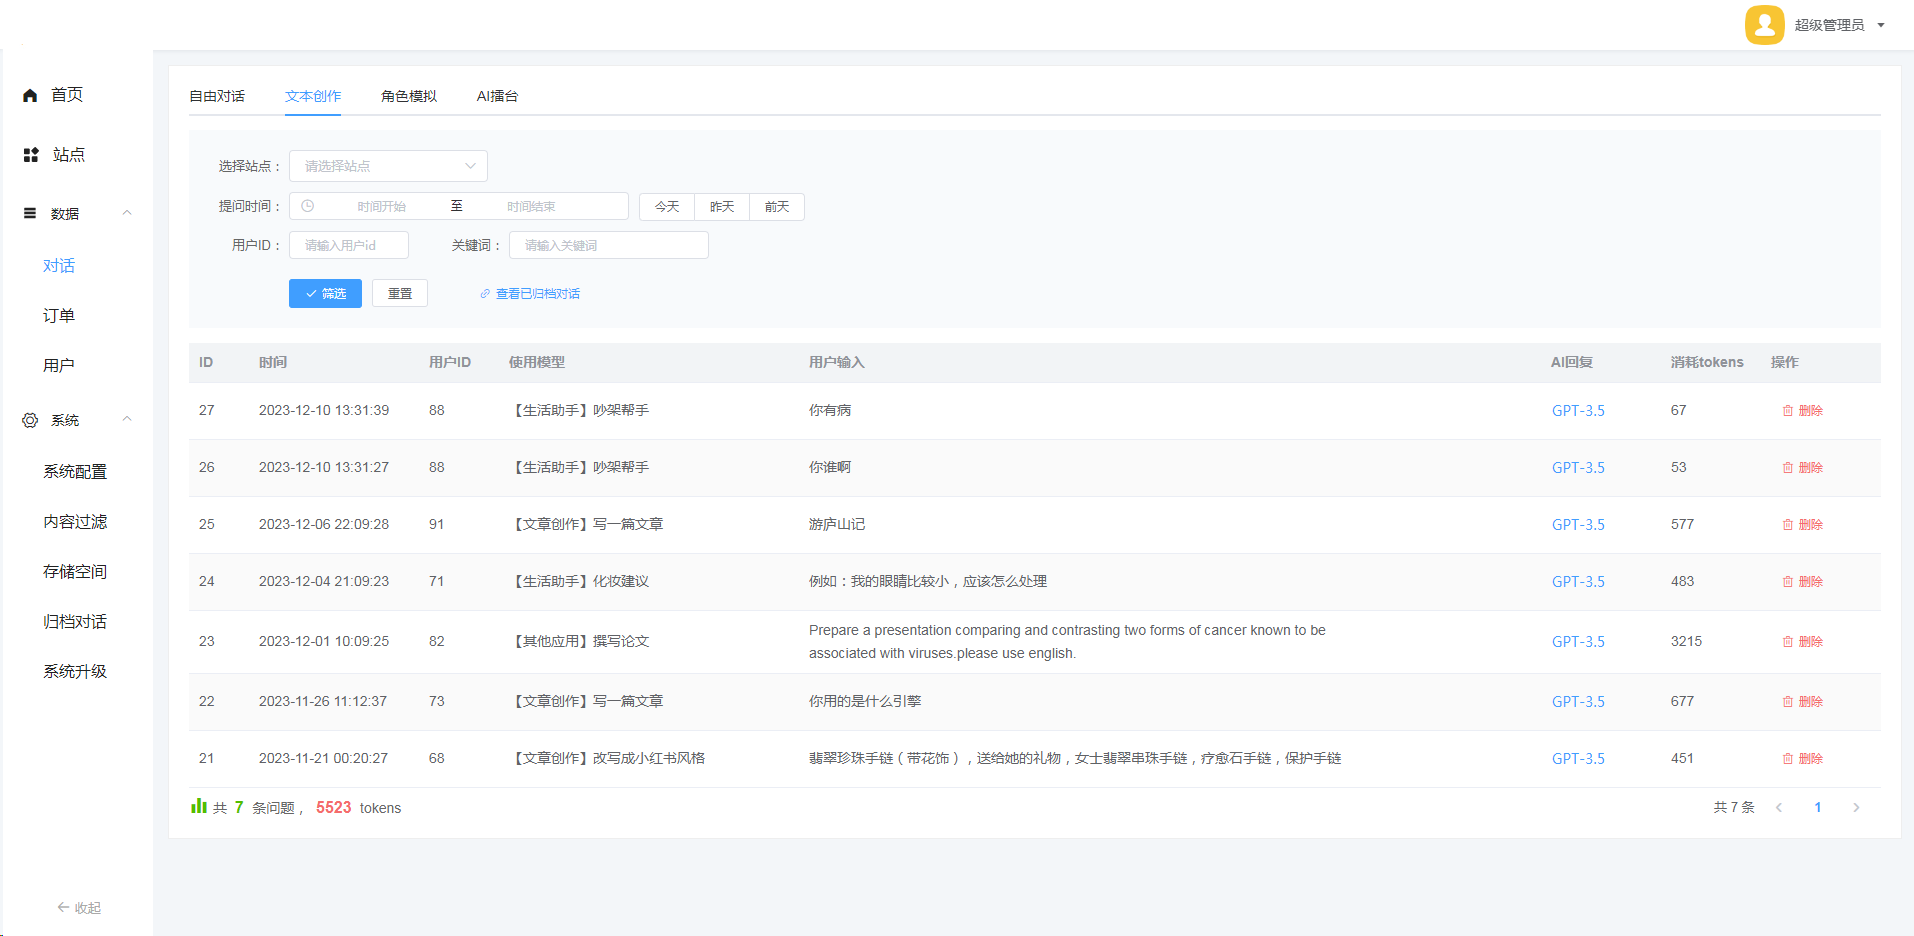The width and height of the screenshot is (1914, 936).
Task: Open 站点 in the sidebar
Action: pos(68,155)
